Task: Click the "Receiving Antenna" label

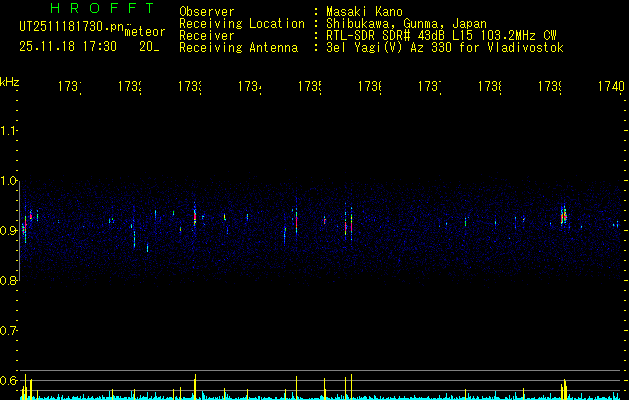Action: click(239, 48)
